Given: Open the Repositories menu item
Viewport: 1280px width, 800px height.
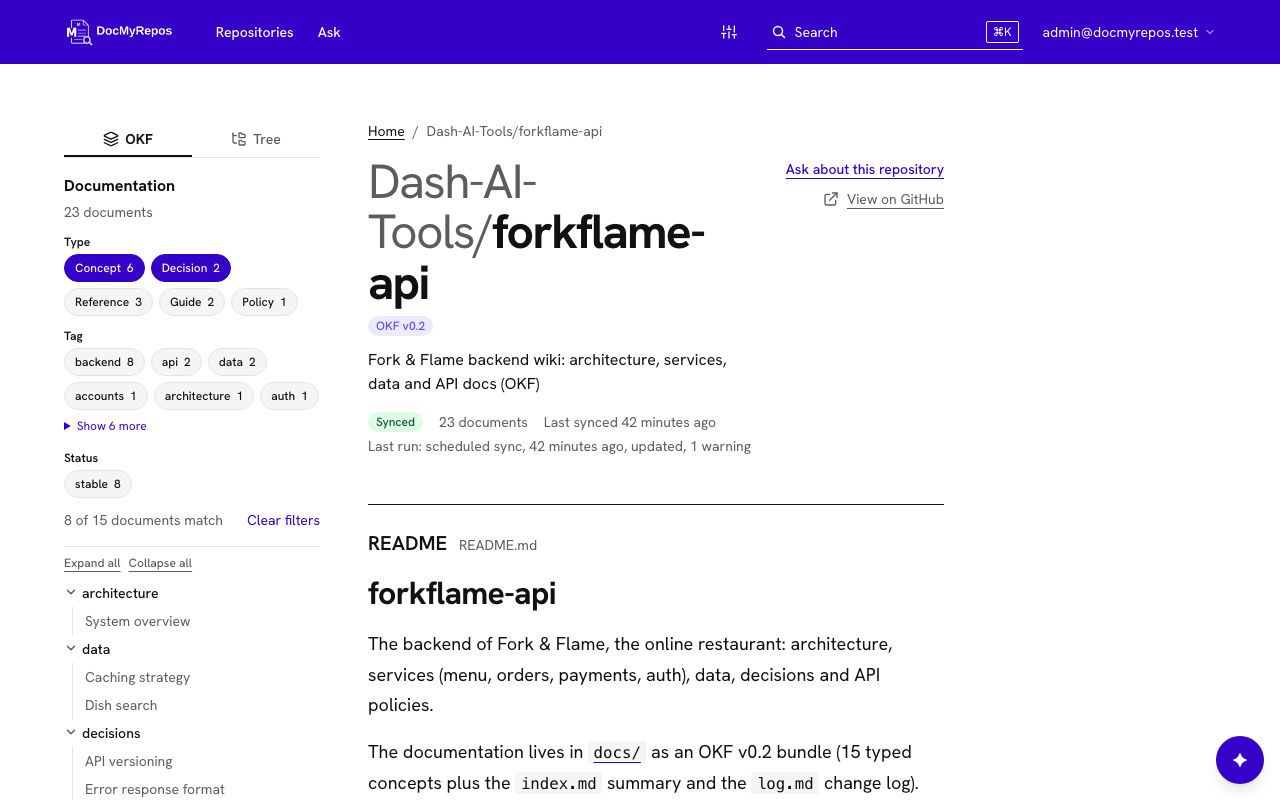Looking at the screenshot, I should click(x=255, y=32).
